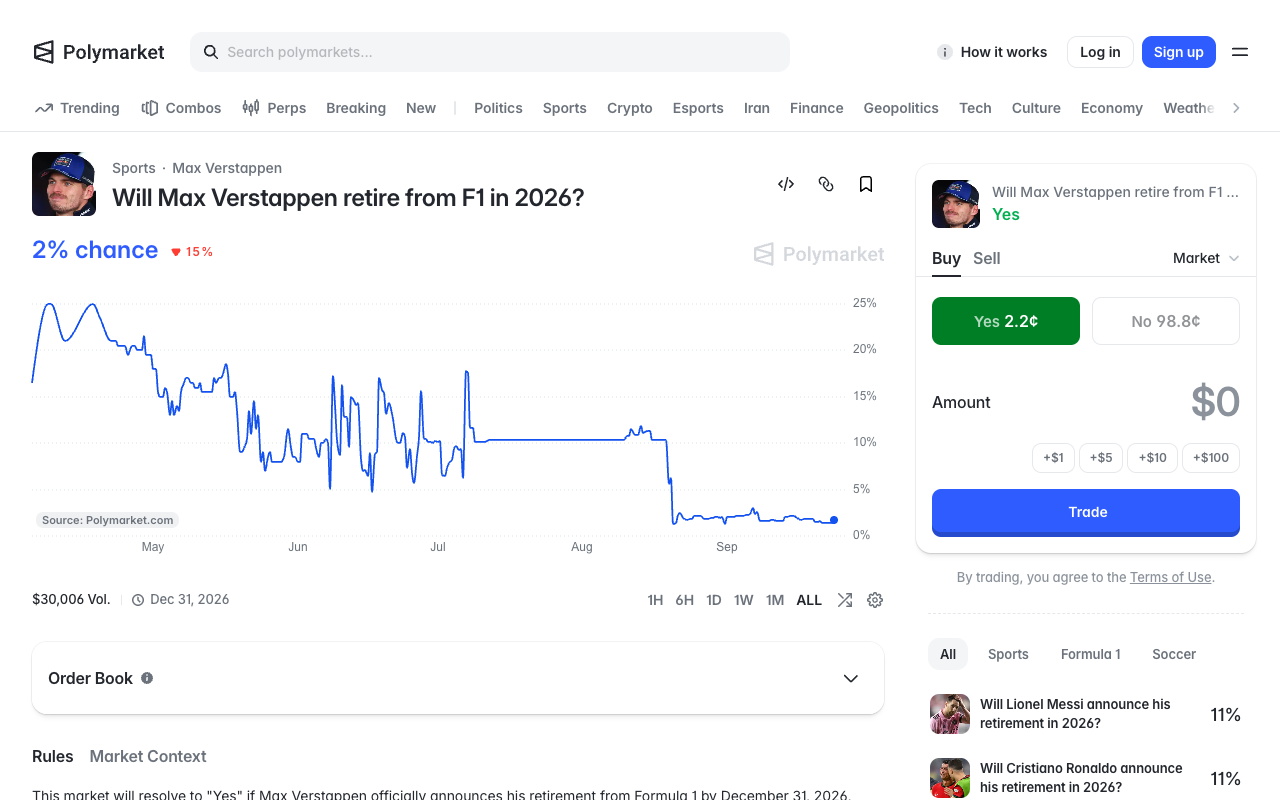Click the Log in button
The image size is (1280, 800).
(x=1100, y=52)
